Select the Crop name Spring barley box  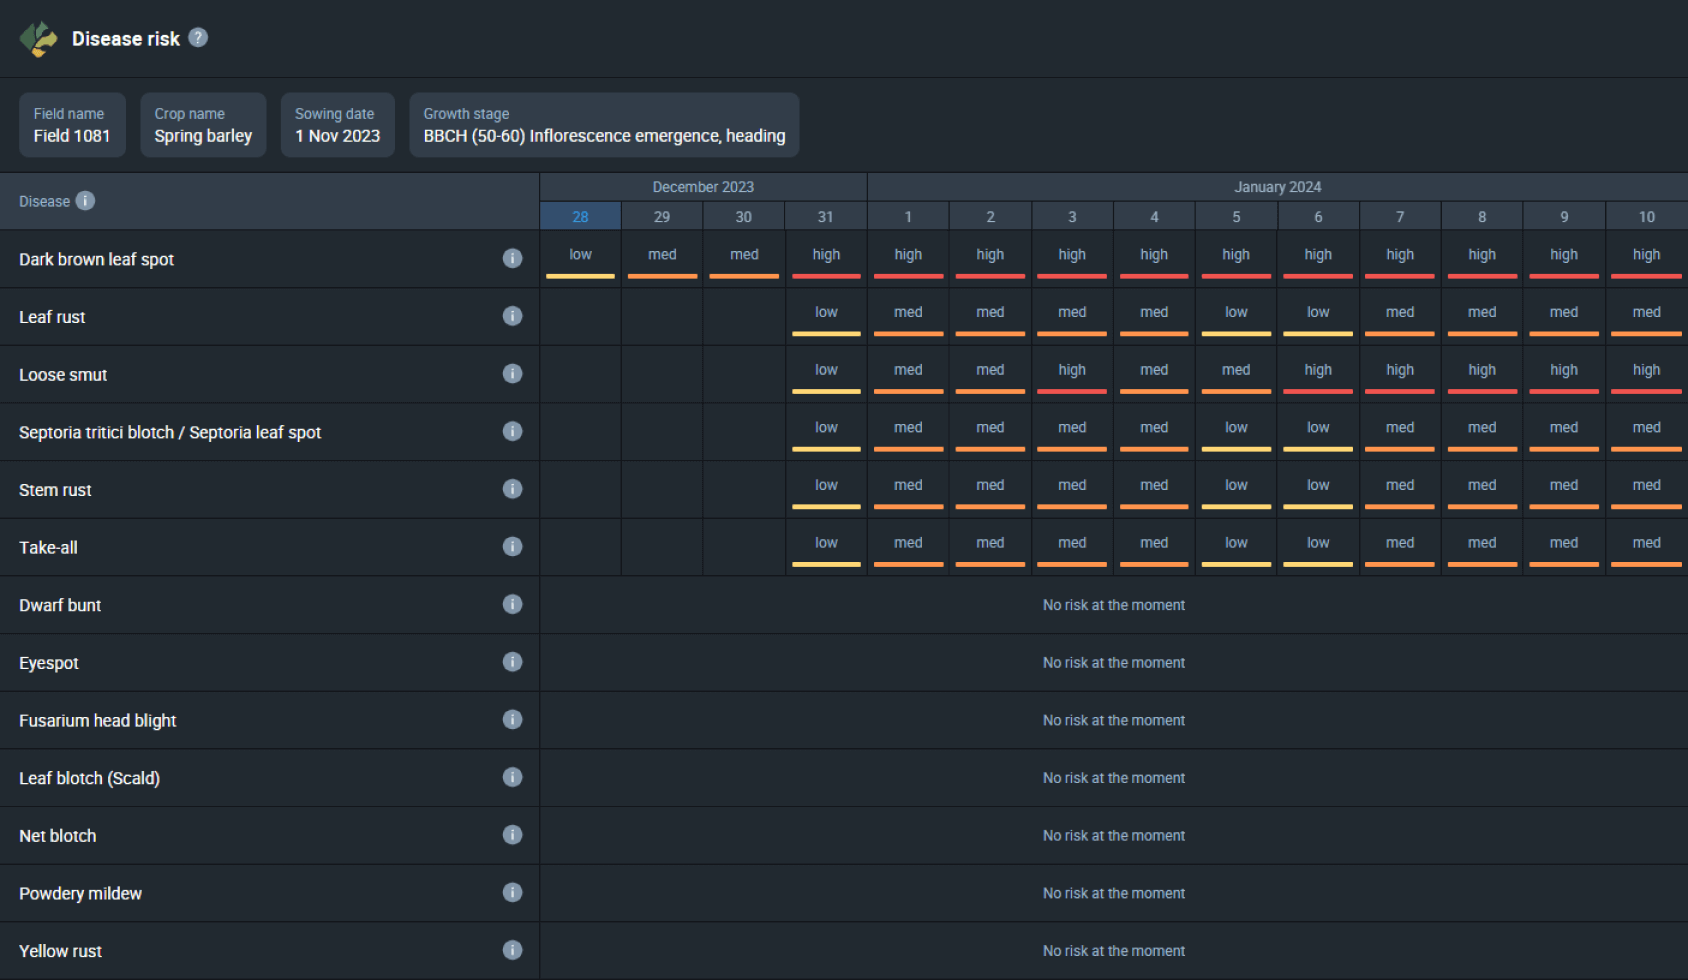tap(203, 125)
